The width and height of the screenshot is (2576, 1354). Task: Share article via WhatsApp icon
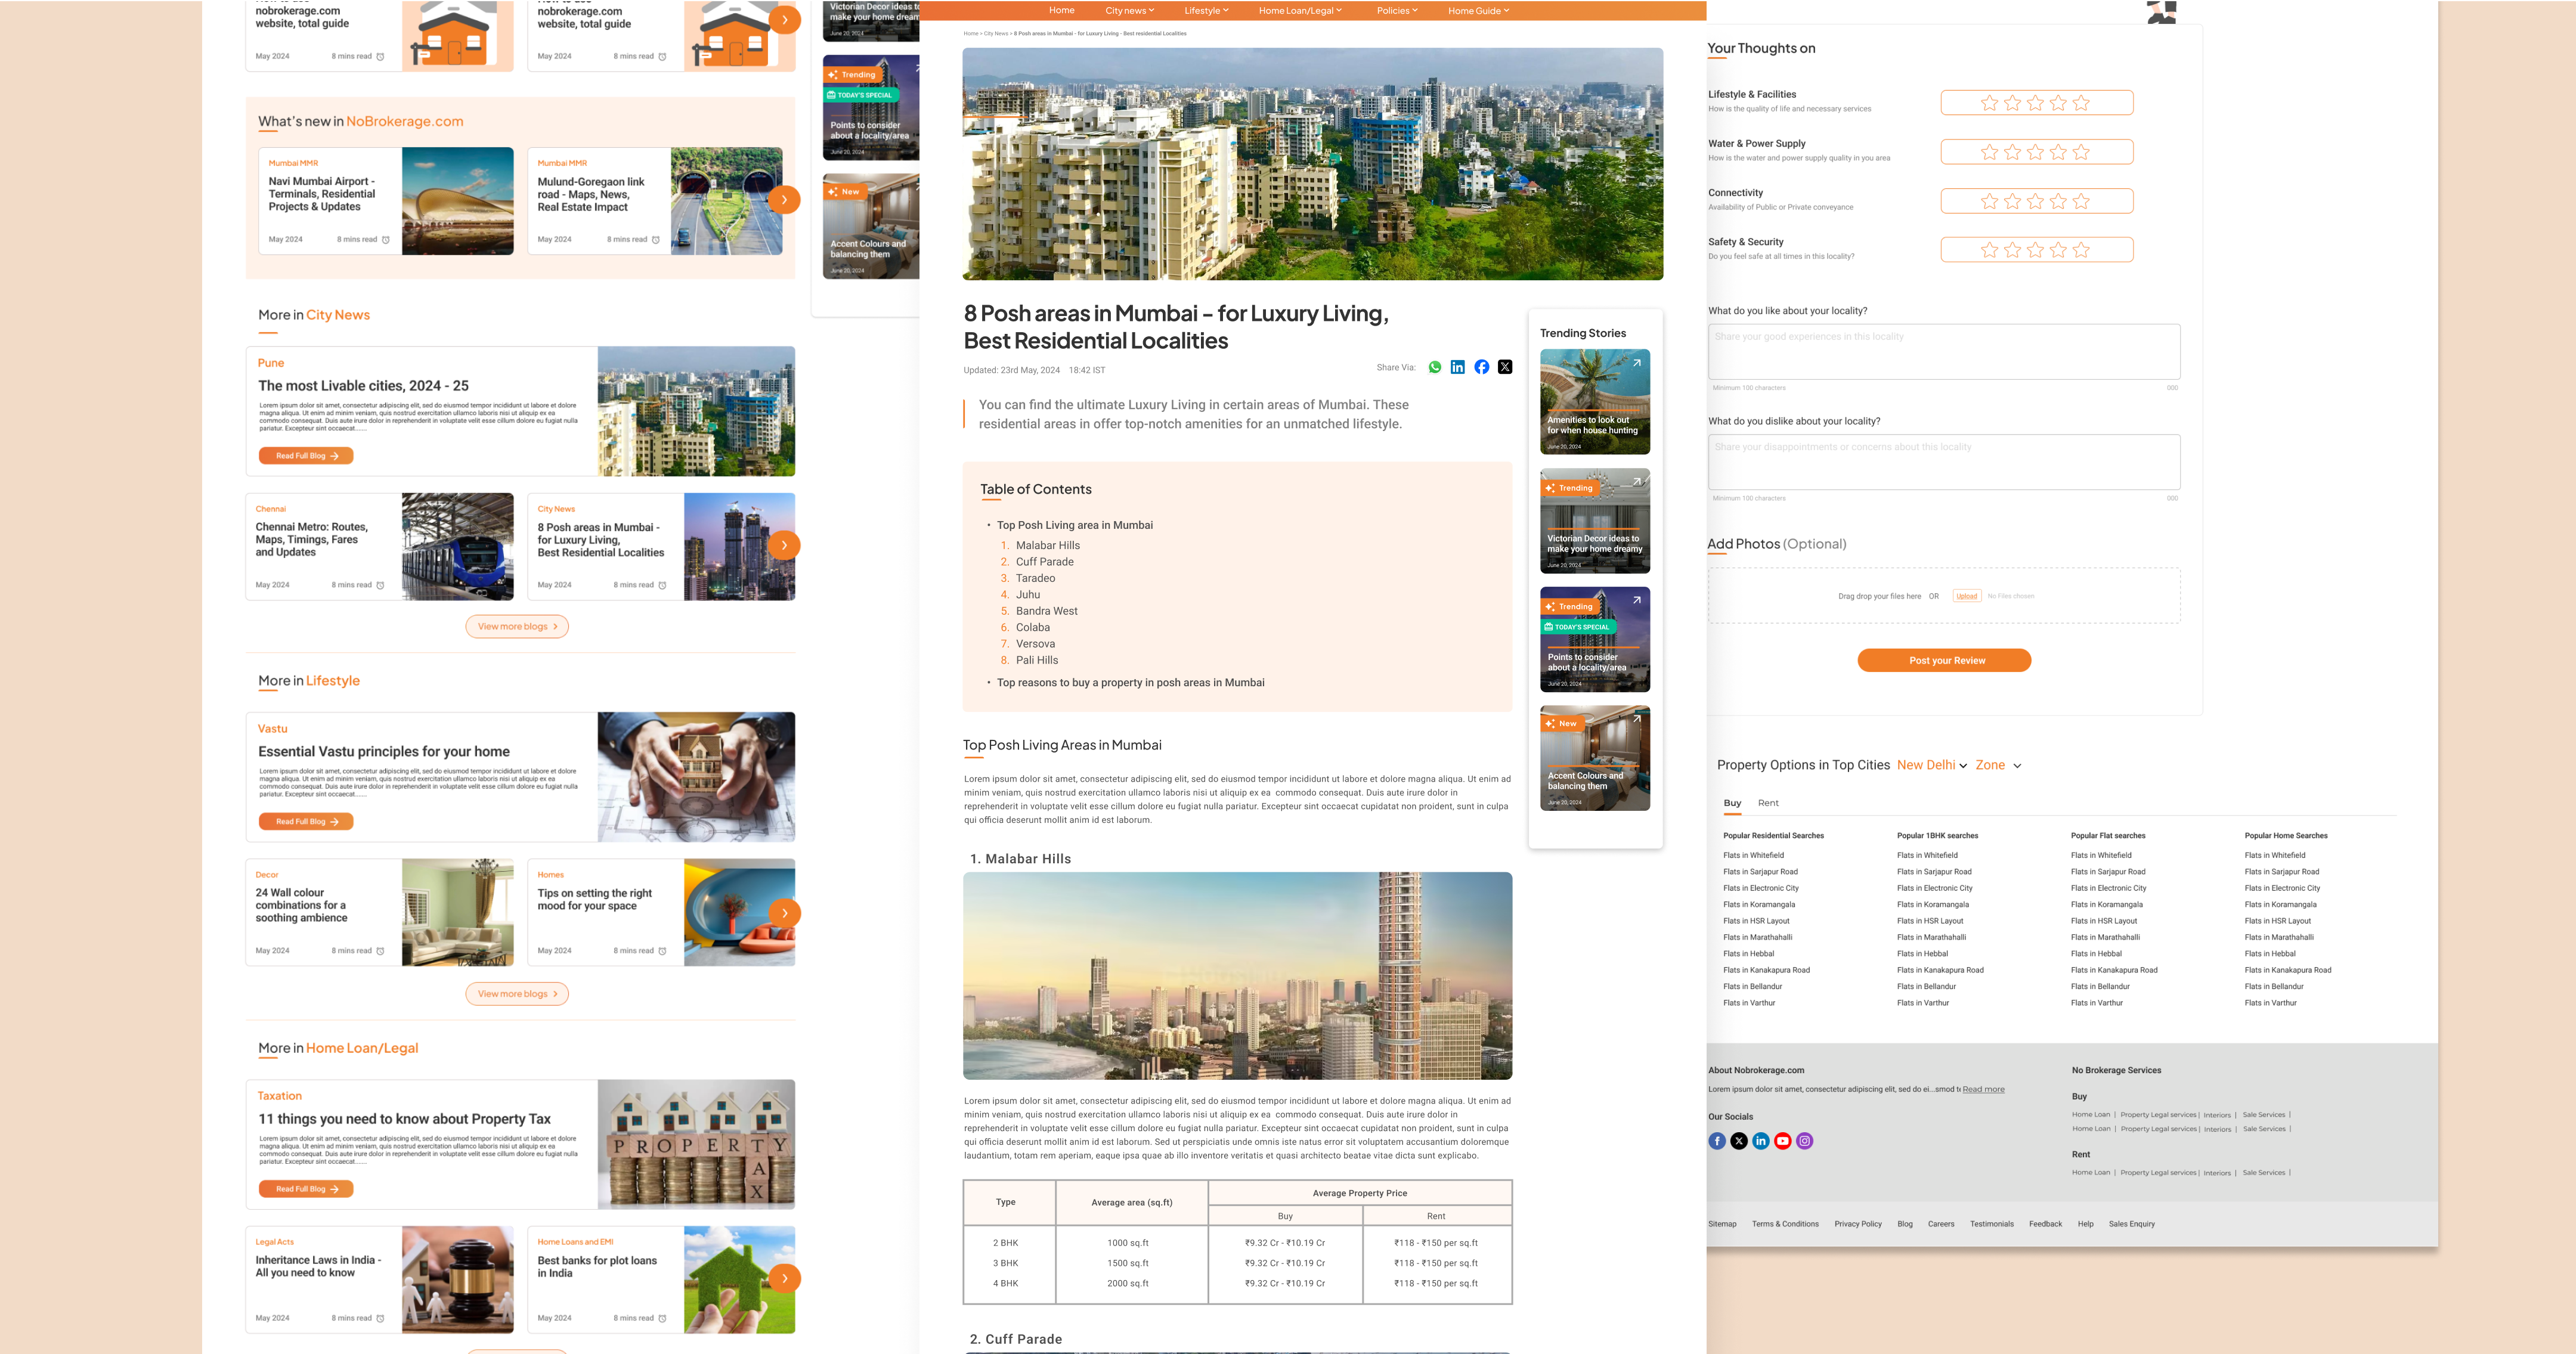click(x=1435, y=367)
